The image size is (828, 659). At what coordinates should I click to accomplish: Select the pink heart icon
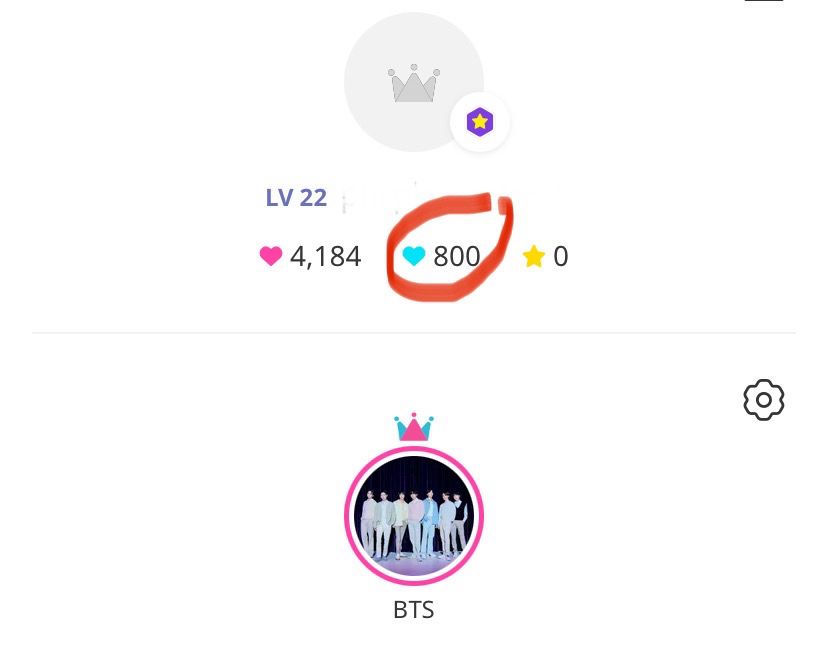click(x=270, y=256)
